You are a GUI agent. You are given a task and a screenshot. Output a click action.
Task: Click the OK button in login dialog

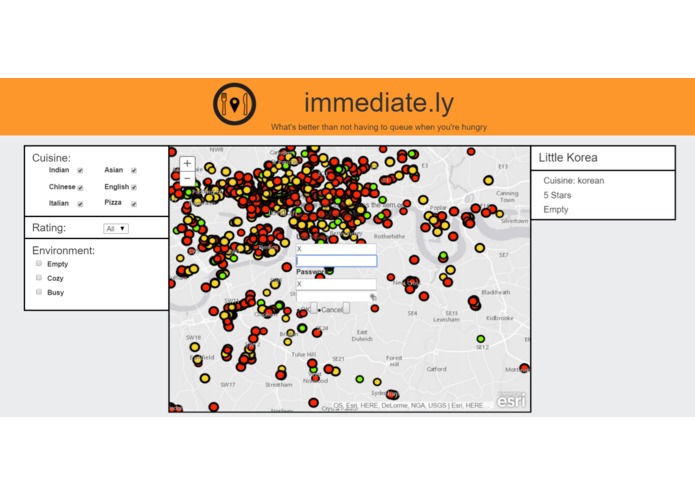coord(314,308)
